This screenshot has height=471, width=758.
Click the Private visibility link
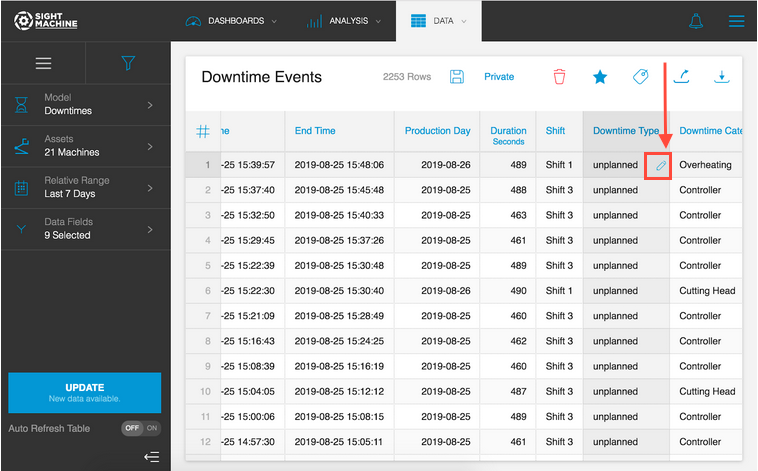pyautogui.click(x=499, y=77)
